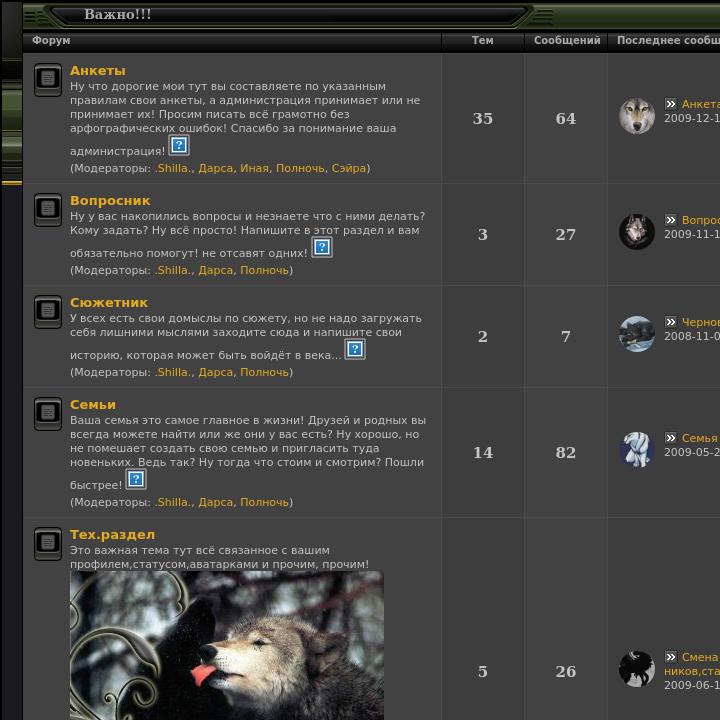
Task: Open moderator Полночь in Вопросник row
Action: (x=264, y=270)
